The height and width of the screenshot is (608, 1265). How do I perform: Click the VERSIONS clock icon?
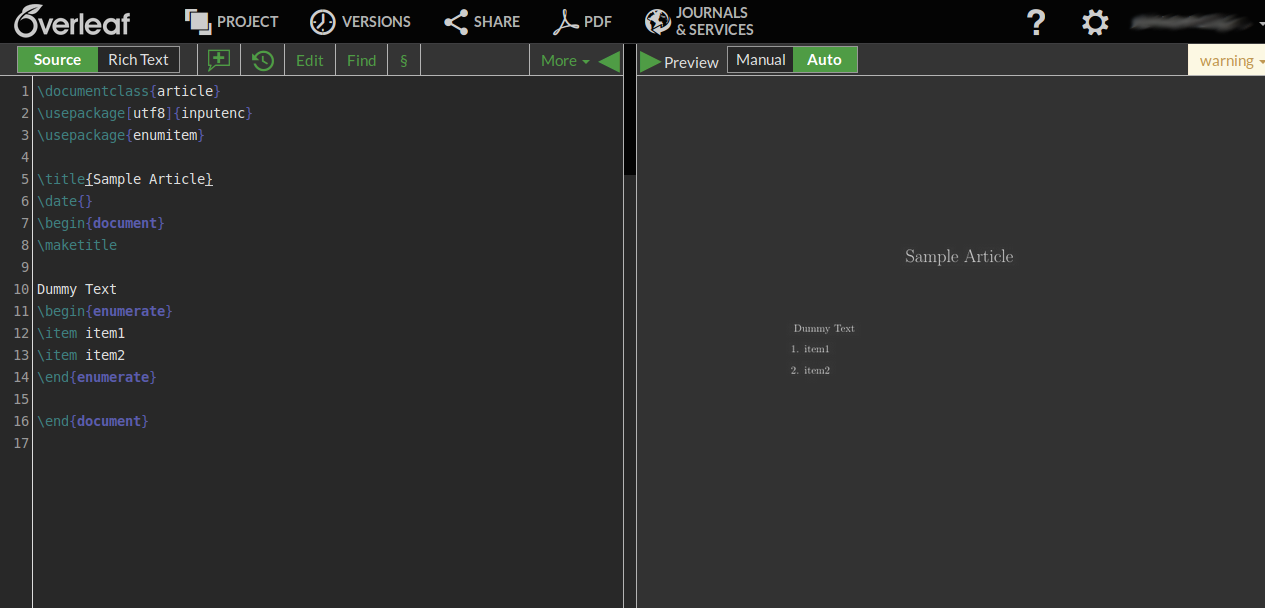tap(321, 21)
